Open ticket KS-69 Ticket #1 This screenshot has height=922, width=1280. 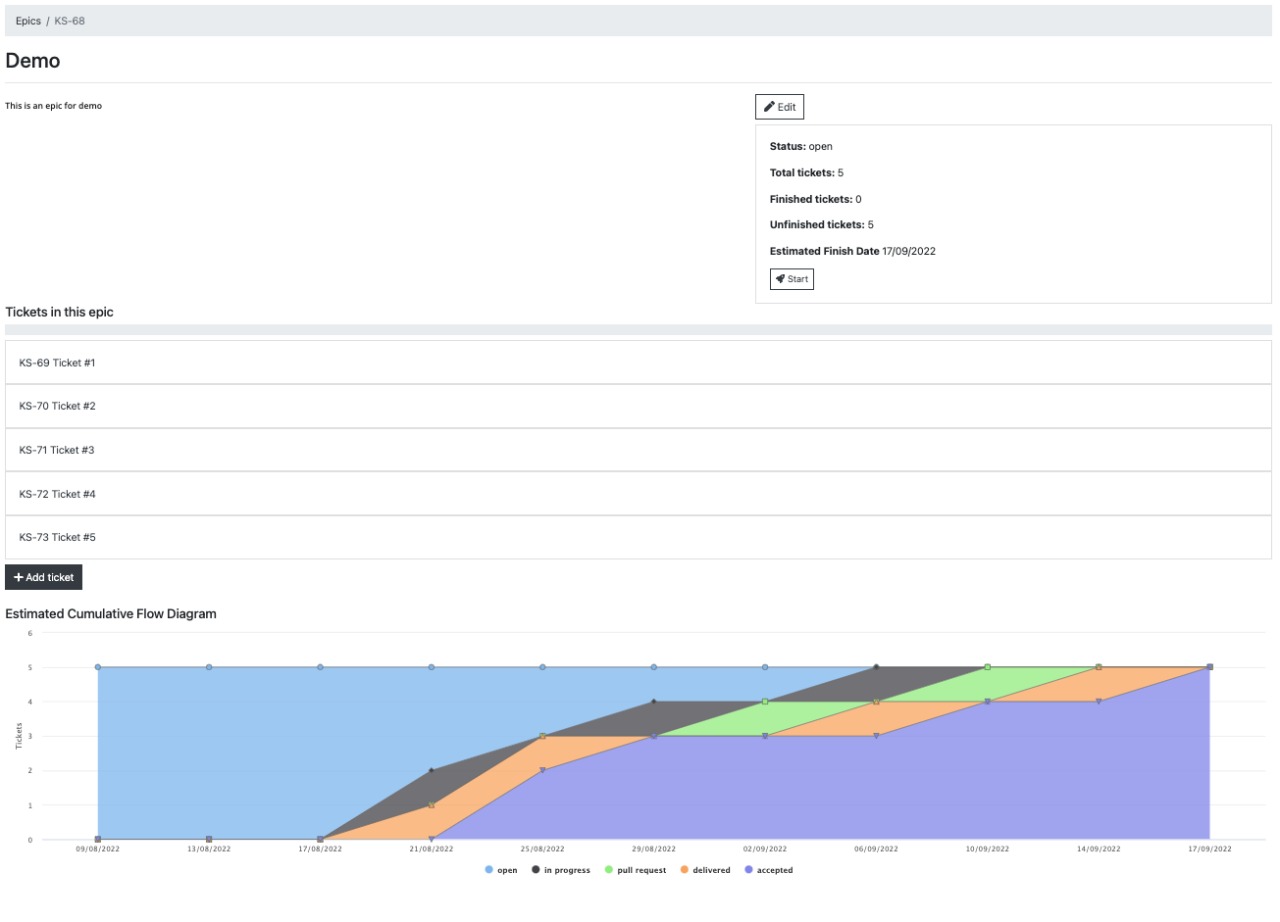[x=57, y=362]
